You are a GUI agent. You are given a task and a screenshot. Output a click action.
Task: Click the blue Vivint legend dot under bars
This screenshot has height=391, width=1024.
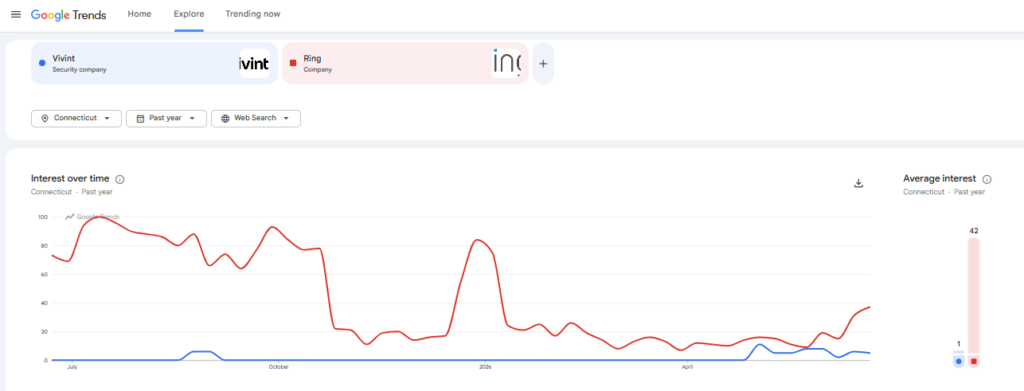(958, 361)
